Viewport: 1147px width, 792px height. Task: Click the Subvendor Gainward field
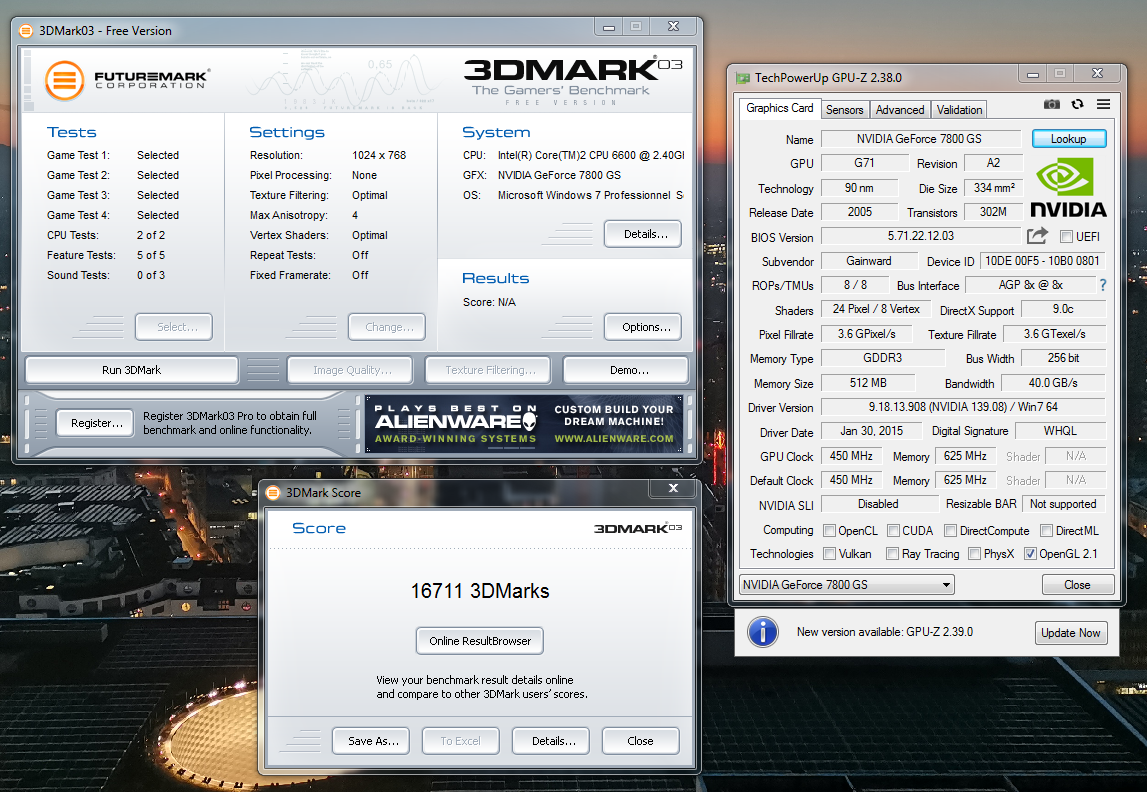(x=869, y=261)
